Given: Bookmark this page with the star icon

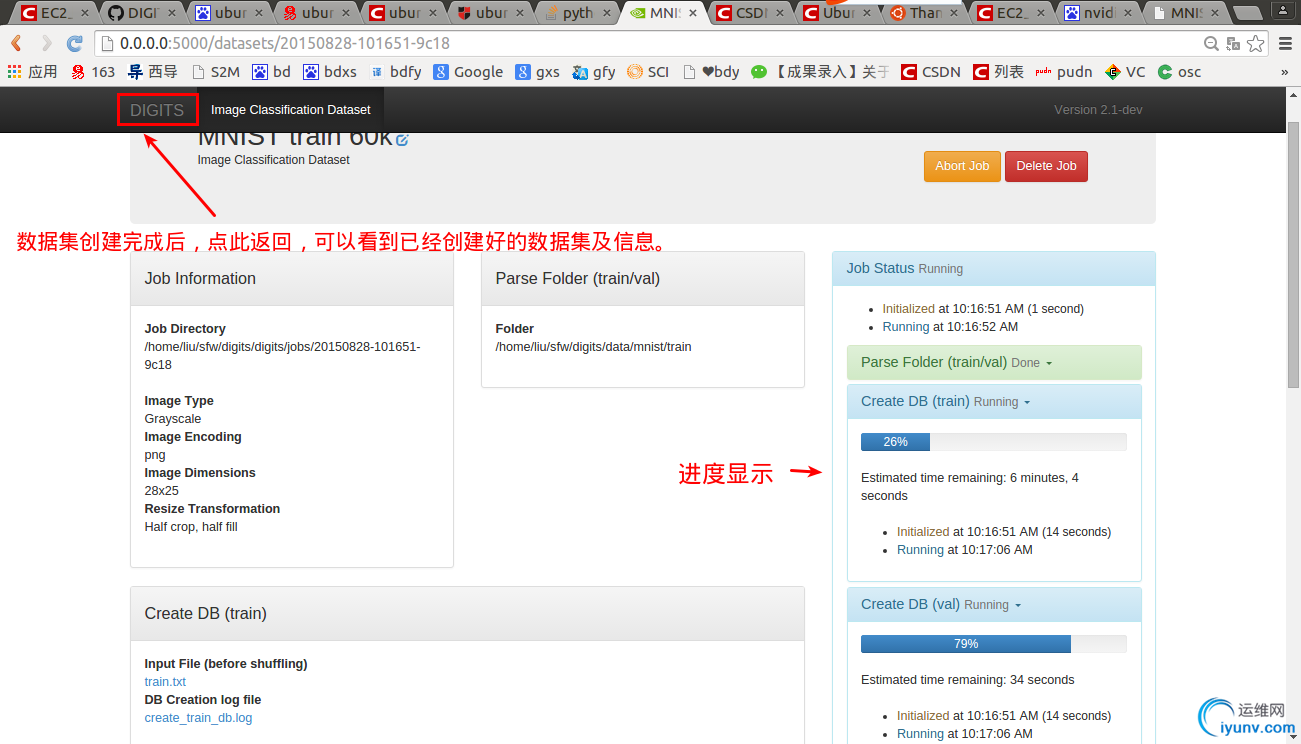Looking at the screenshot, I should pos(1255,44).
